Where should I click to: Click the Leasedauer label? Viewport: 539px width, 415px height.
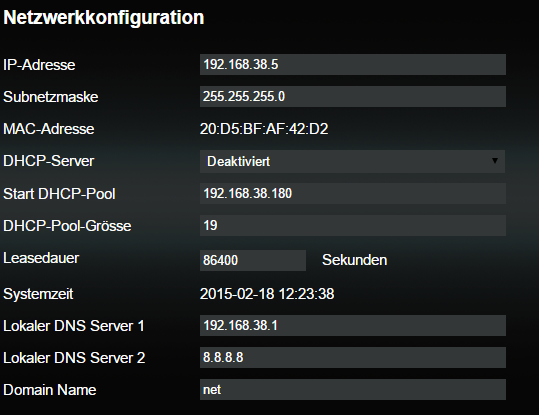[41, 258]
